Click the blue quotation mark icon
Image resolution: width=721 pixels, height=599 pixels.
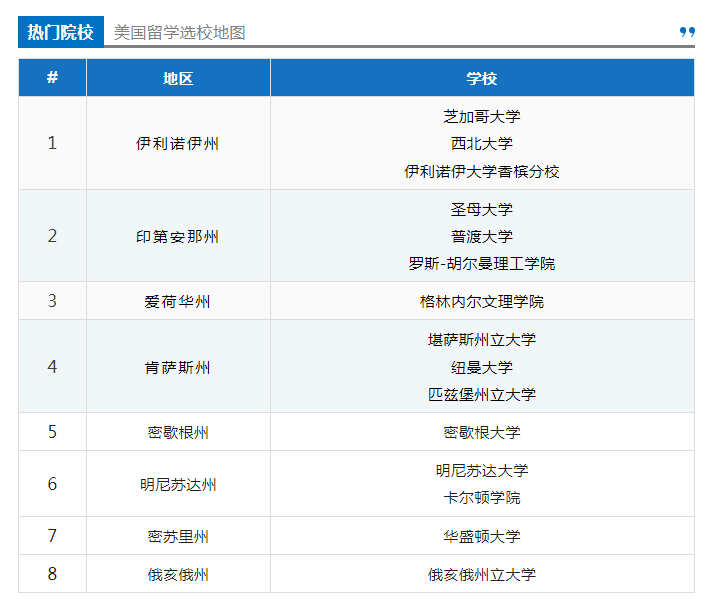click(x=687, y=32)
